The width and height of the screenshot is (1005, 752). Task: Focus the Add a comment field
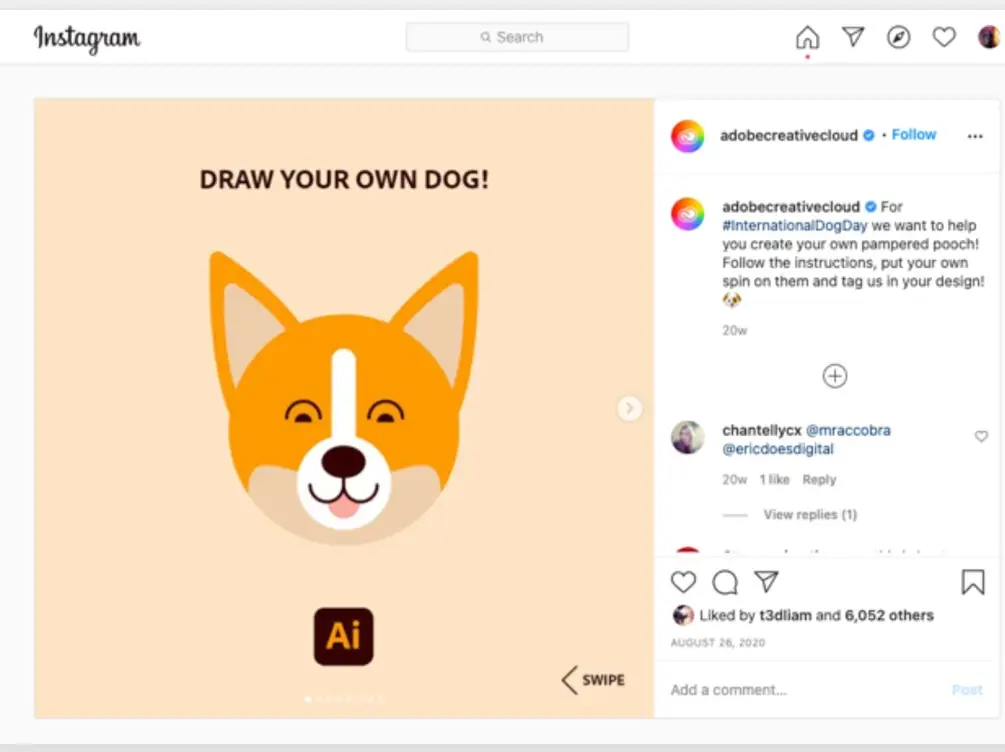coord(800,690)
